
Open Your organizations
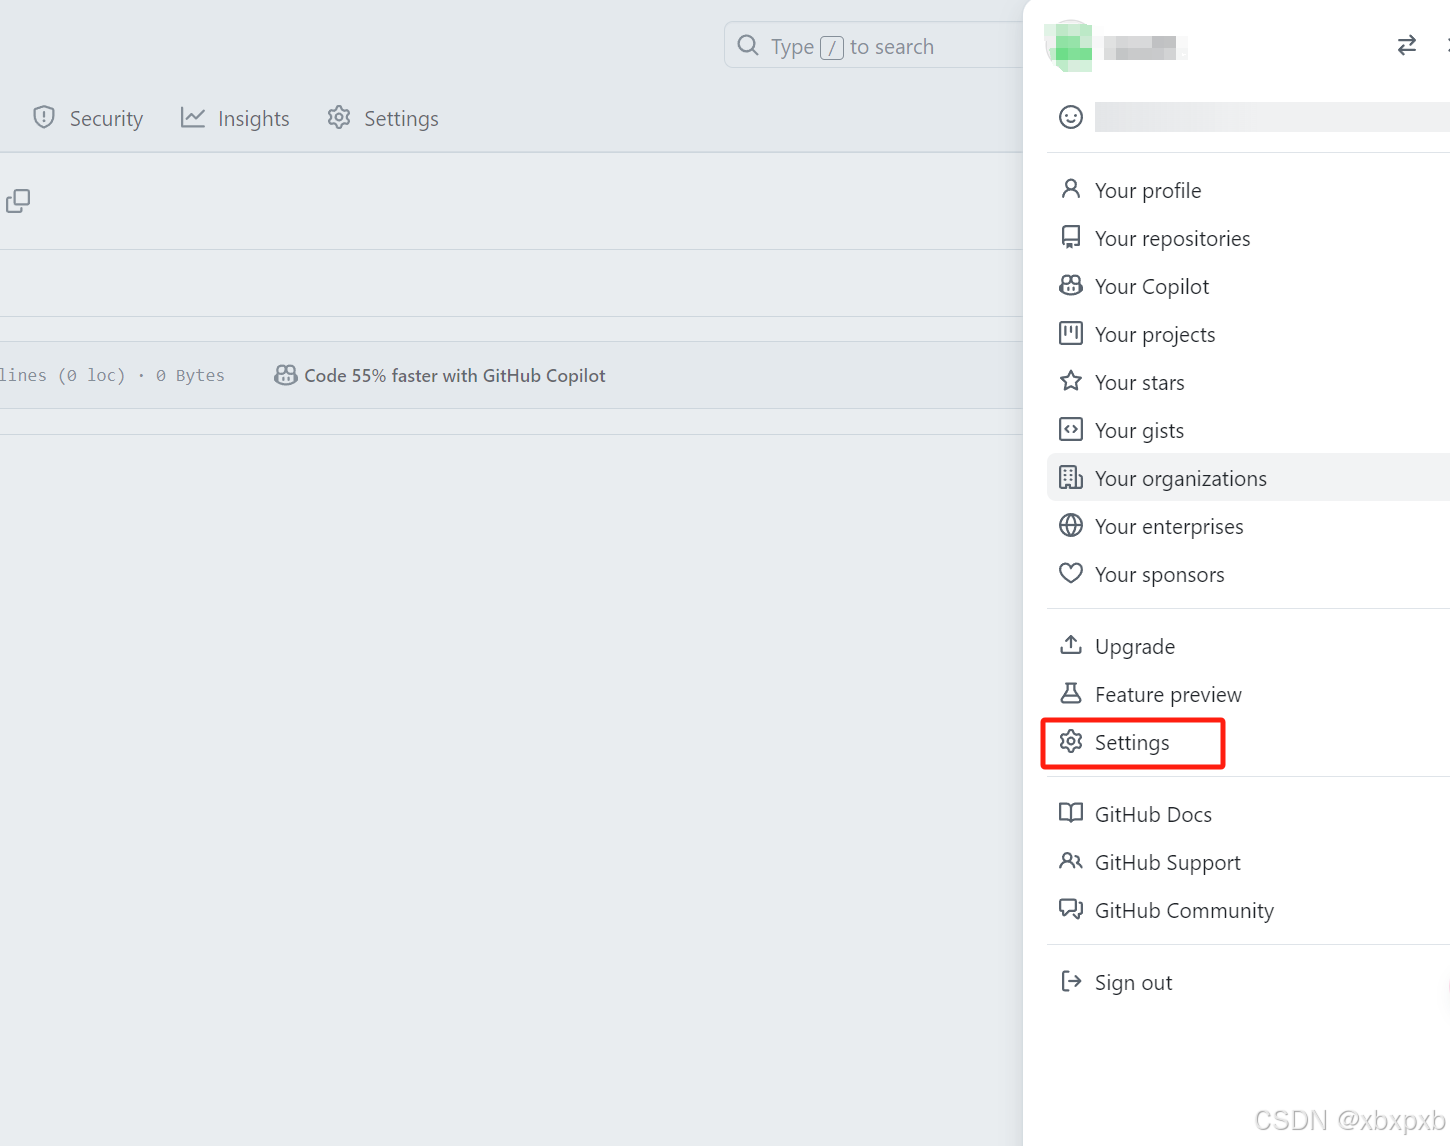click(x=1248, y=478)
